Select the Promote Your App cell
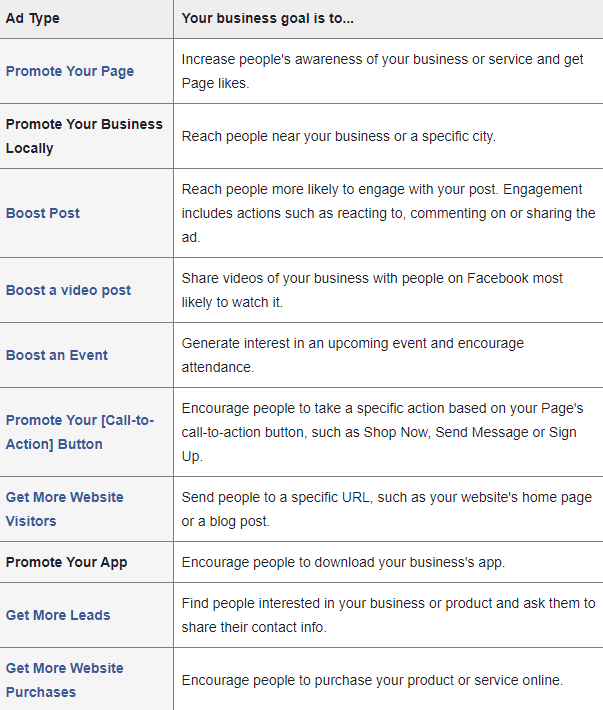 pyautogui.click(x=86, y=562)
